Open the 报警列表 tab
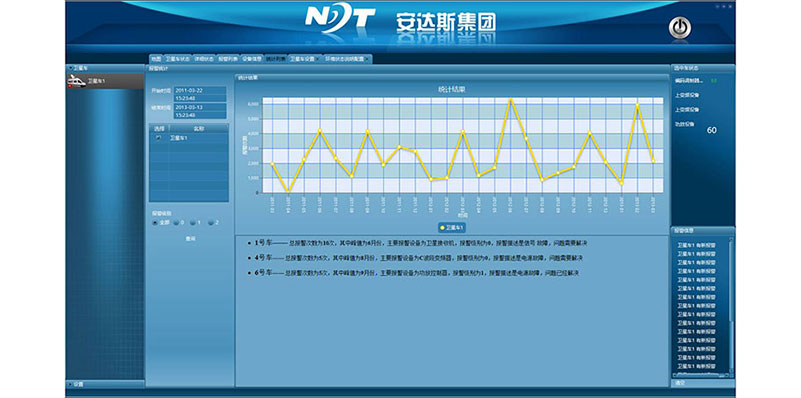The image size is (801, 398). (228, 59)
